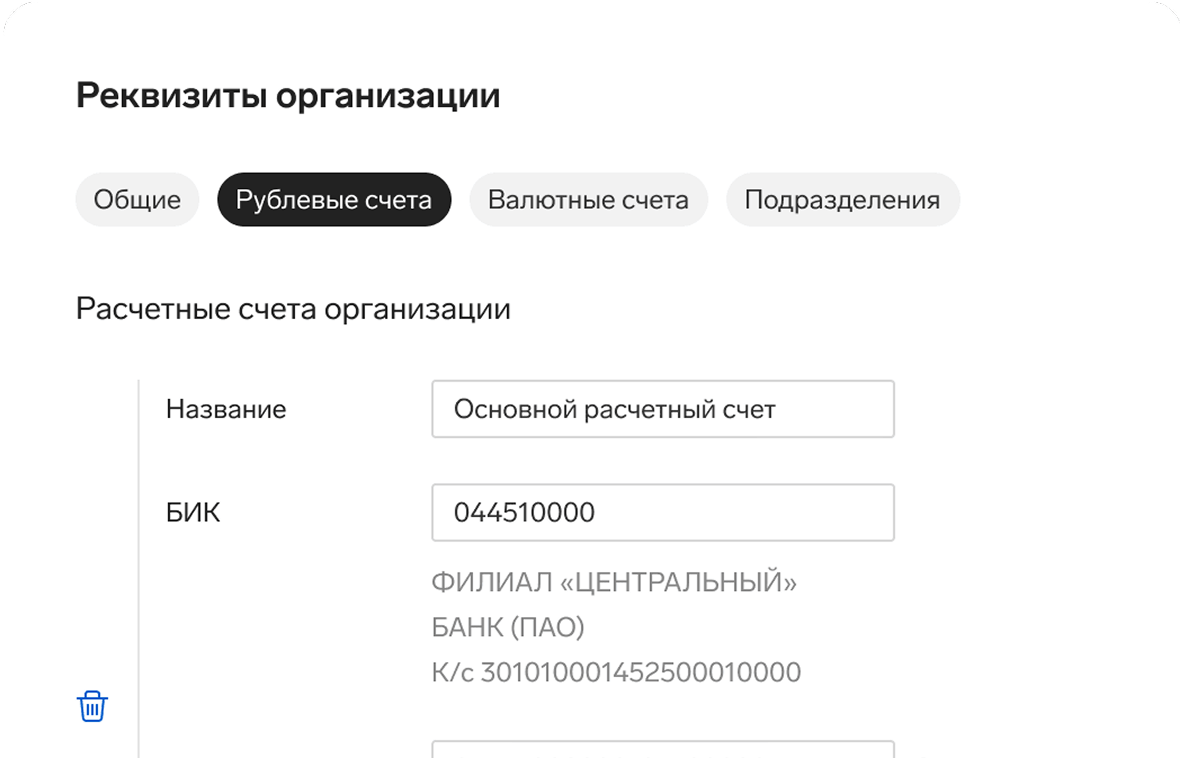Image resolution: width=1180 pixels, height=758 pixels.
Task: Click the Название input field
Action: [663, 408]
